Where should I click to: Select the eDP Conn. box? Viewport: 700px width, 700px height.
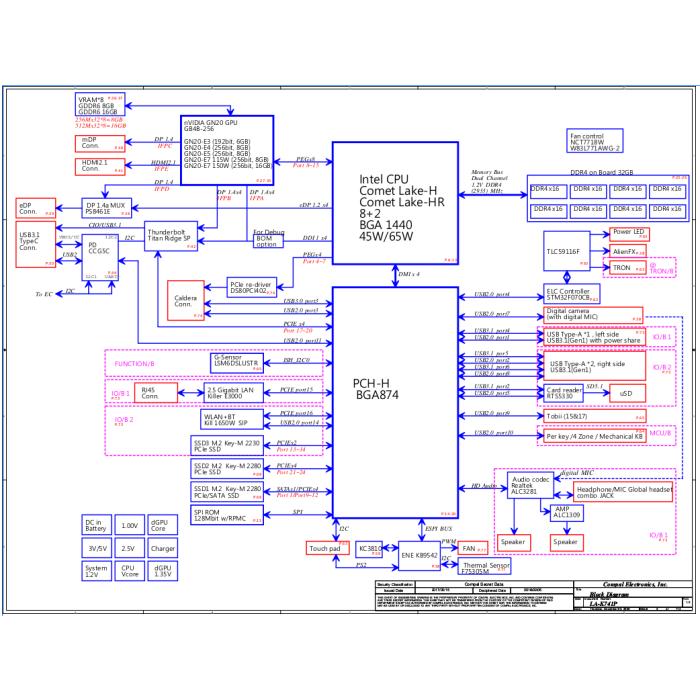coord(36,208)
